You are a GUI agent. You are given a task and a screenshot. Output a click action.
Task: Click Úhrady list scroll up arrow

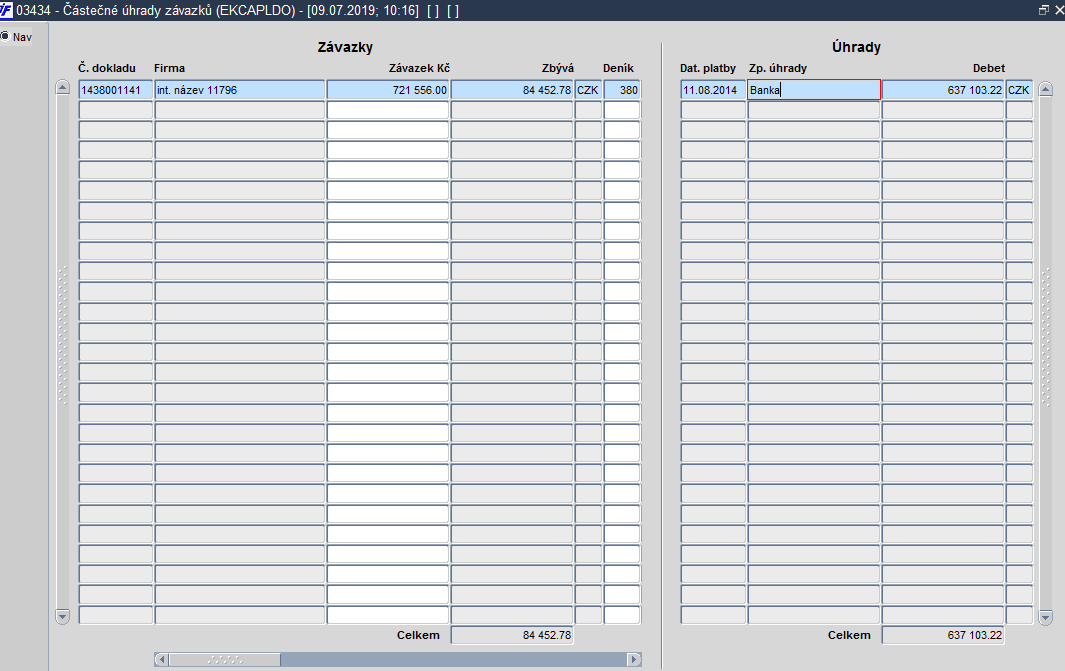coord(1046,89)
